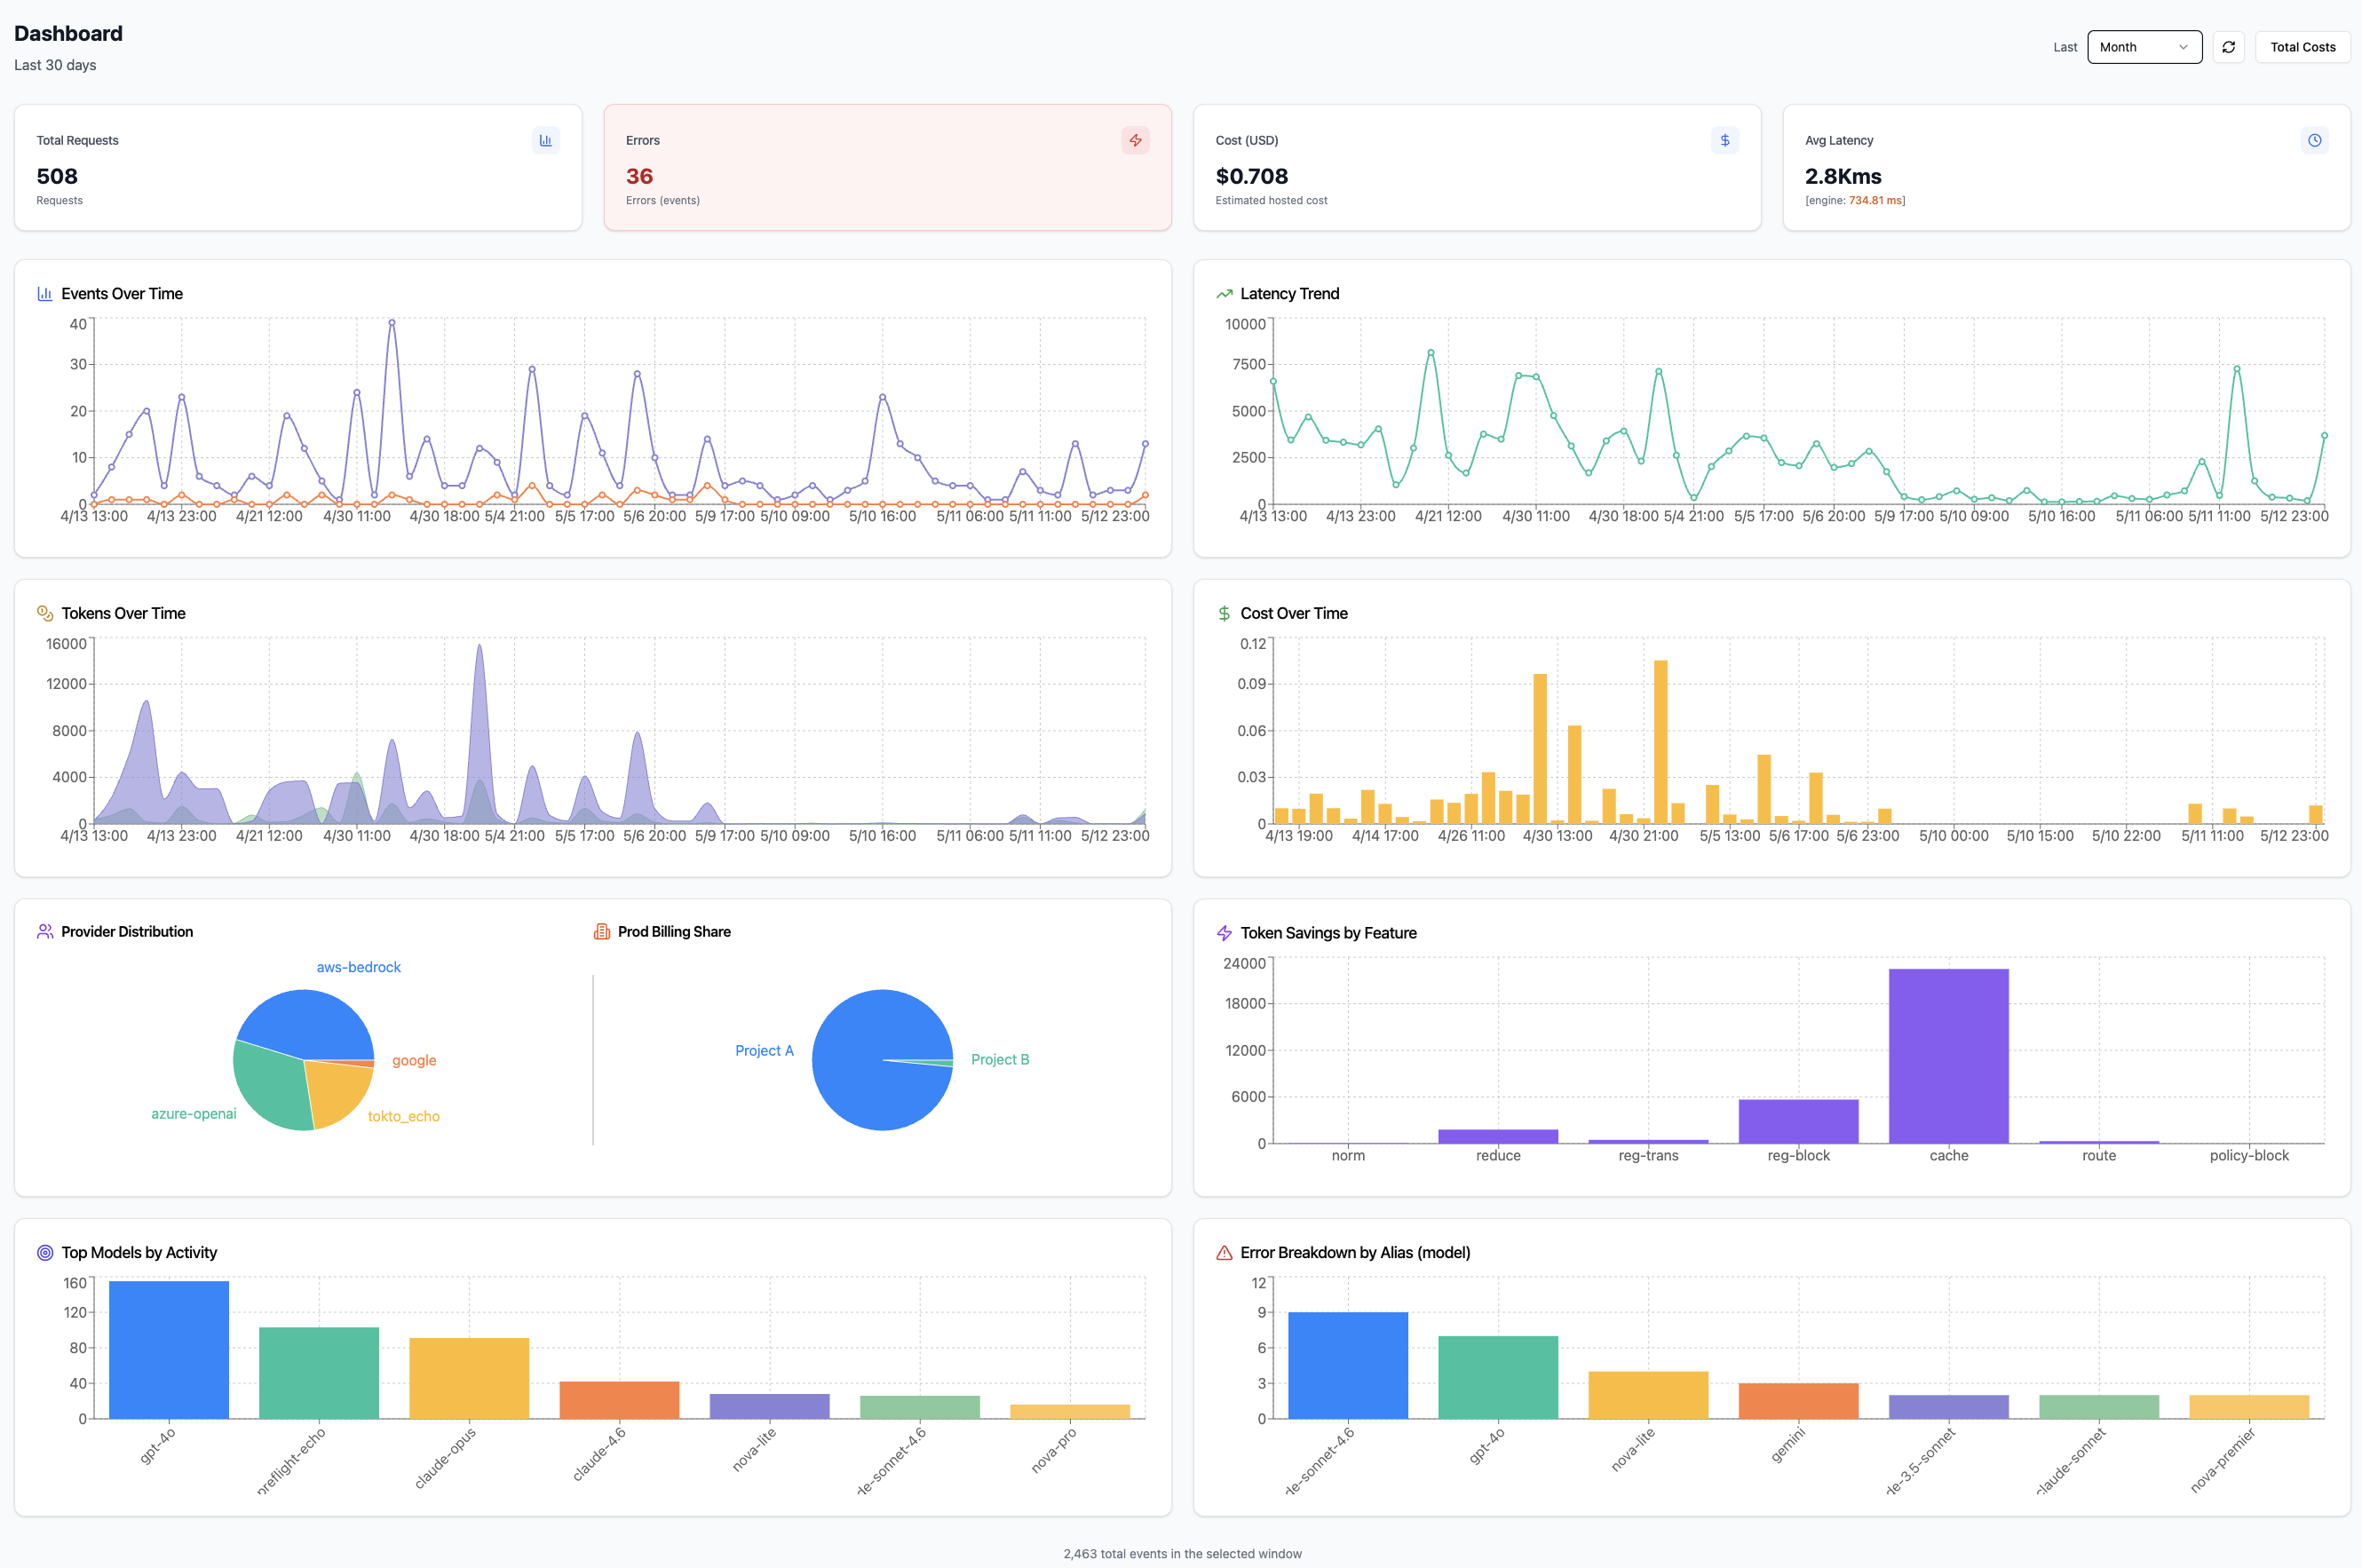The image size is (2362, 1568).
Task: Click the Tokens Over Time coins icon
Action: pos(45,613)
